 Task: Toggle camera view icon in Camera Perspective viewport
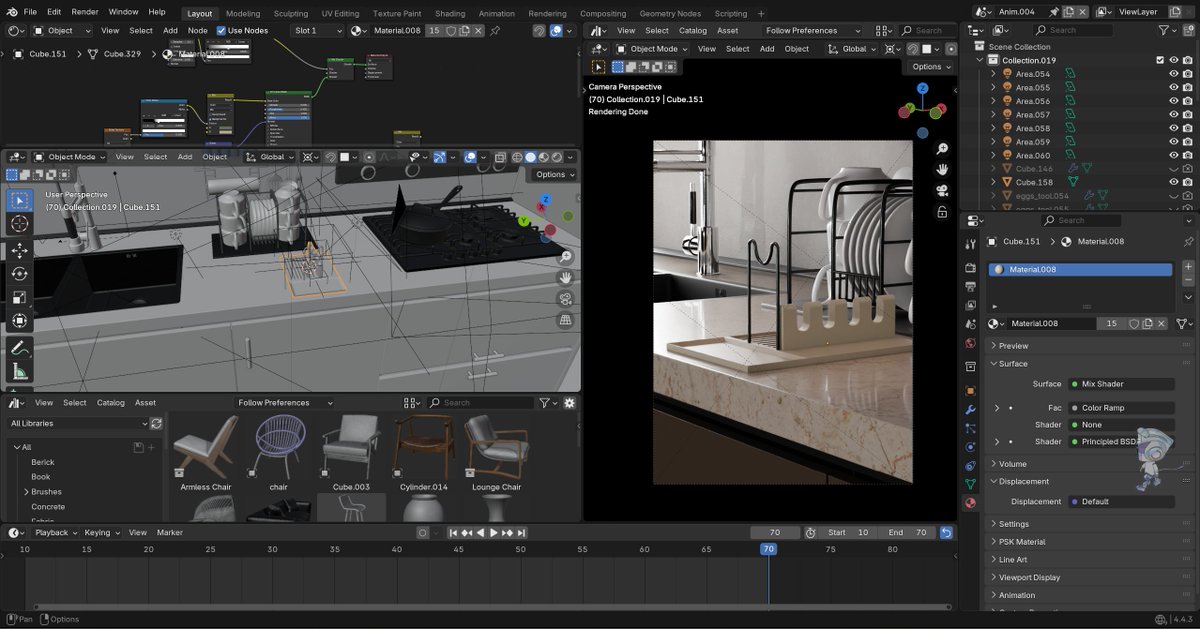[942, 190]
